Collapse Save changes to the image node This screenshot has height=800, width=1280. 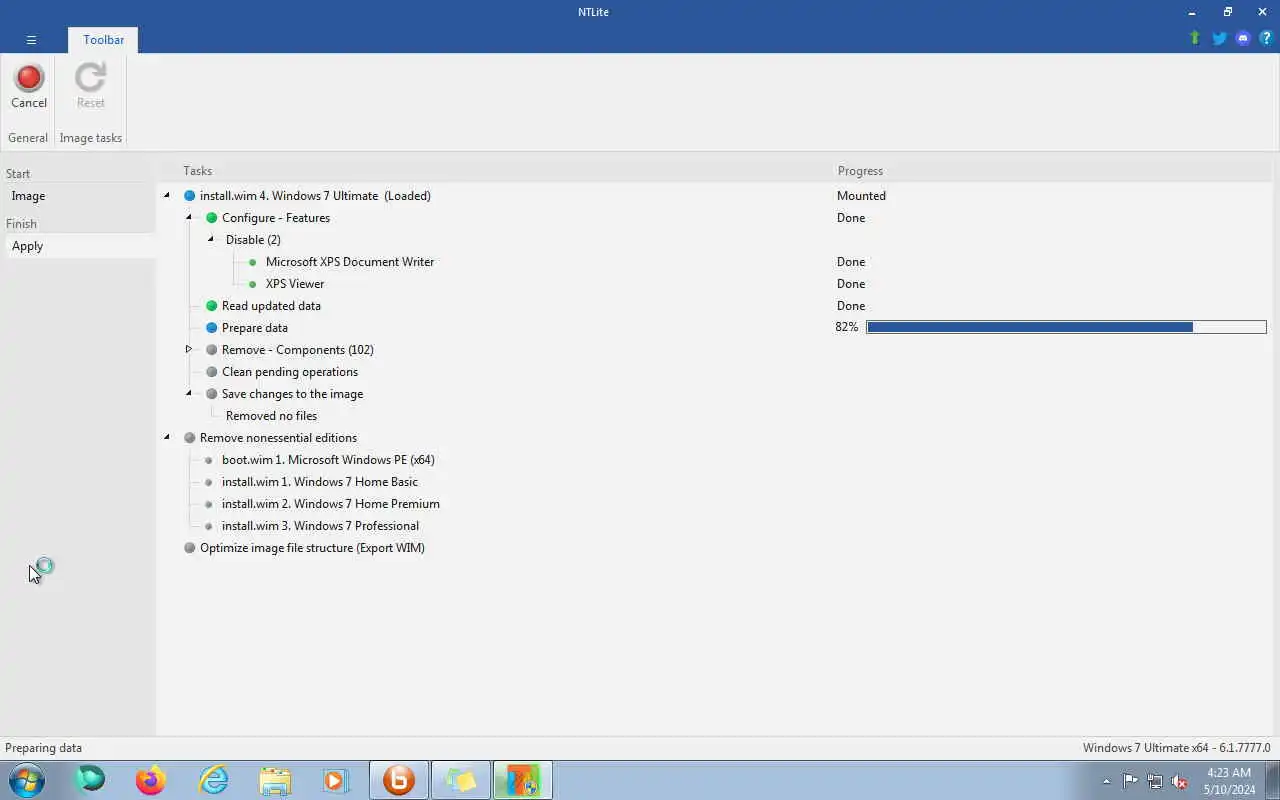188,394
